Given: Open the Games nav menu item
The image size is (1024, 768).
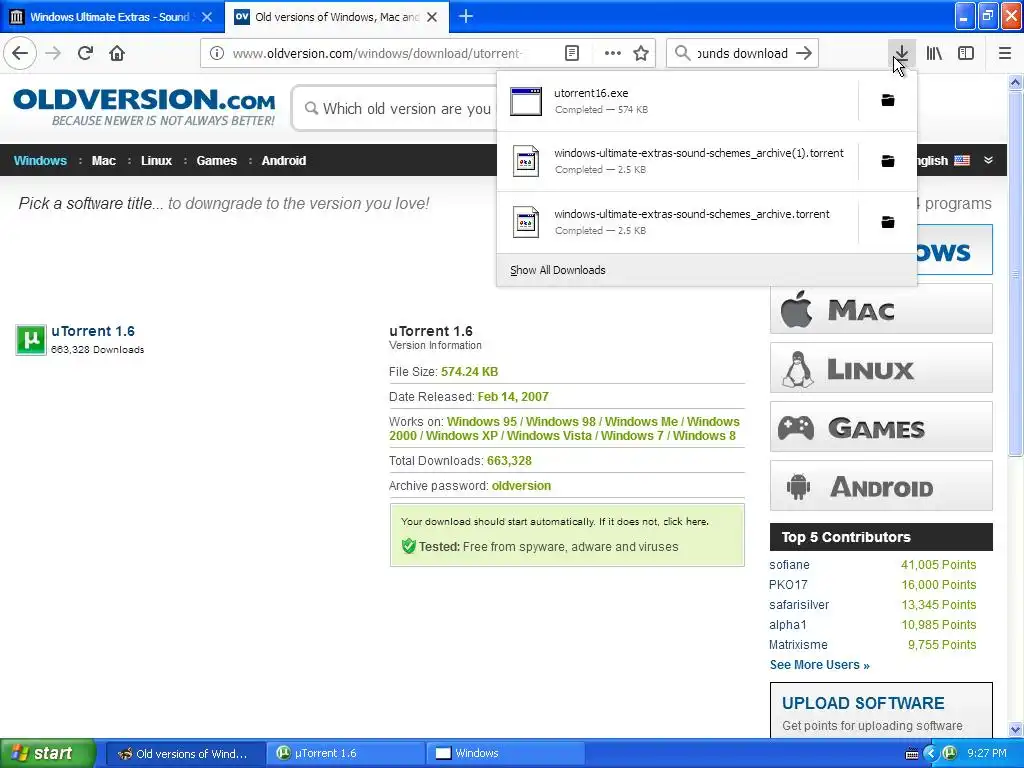Looking at the screenshot, I should [x=216, y=161].
